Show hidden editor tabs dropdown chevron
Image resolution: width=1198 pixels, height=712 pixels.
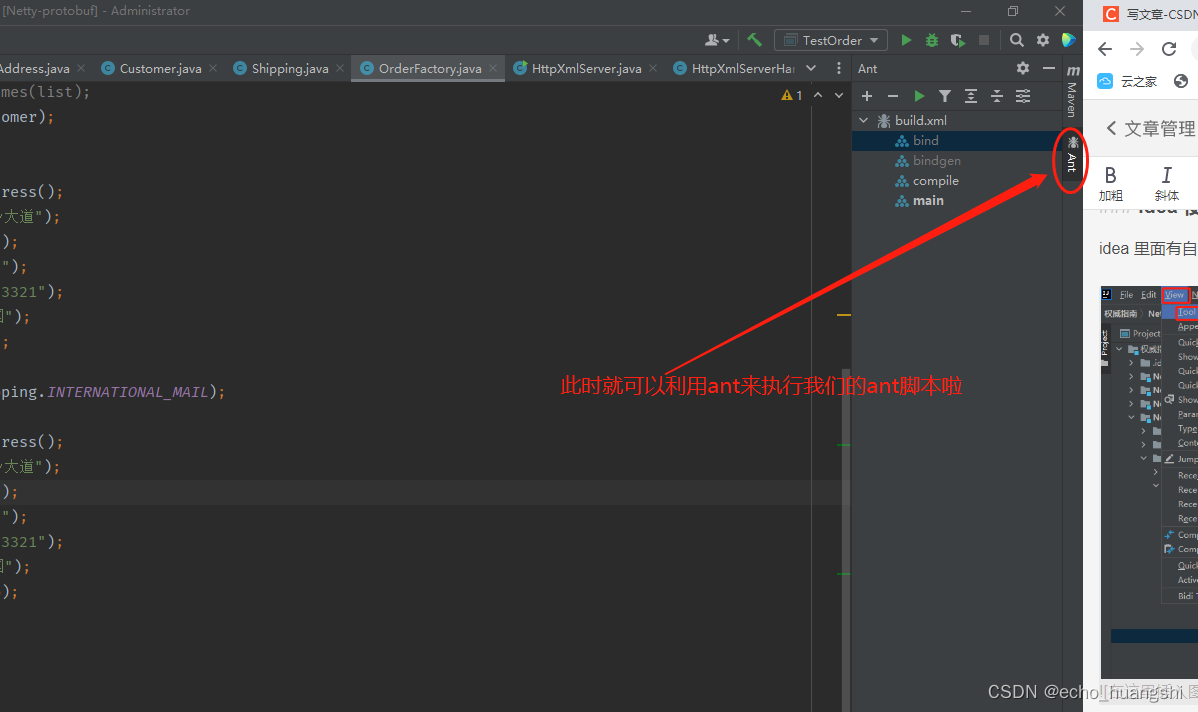point(811,68)
